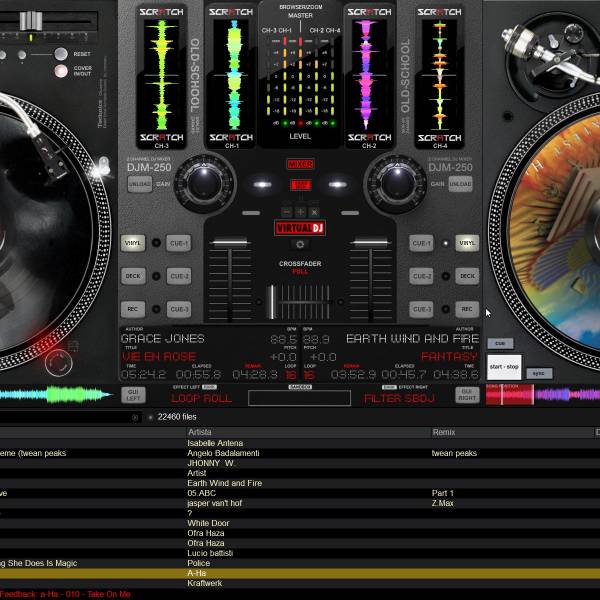Click the left UNLOAD button
600x600 pixels.
tap(140, 184)
